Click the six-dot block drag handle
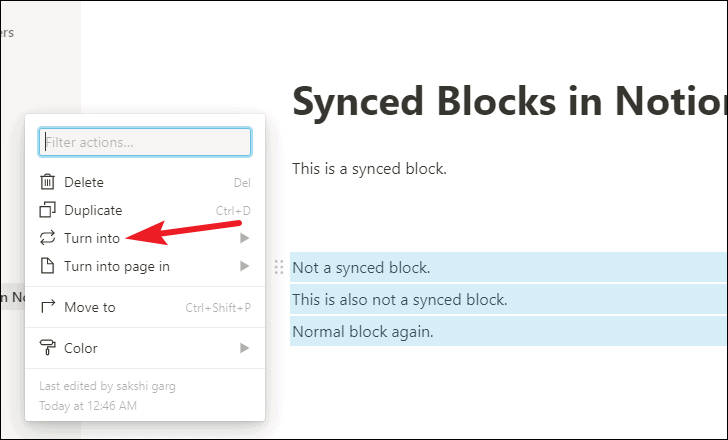This screenshot has width=728, height=440. pyautogui.click(x=279, y=267)
